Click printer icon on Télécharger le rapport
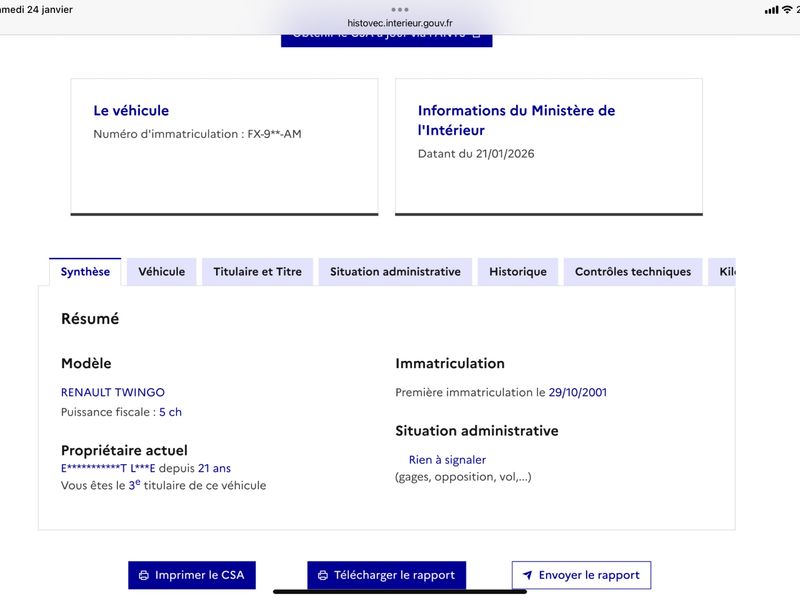This screenshot has width=800, height=600. coord(323,576)
